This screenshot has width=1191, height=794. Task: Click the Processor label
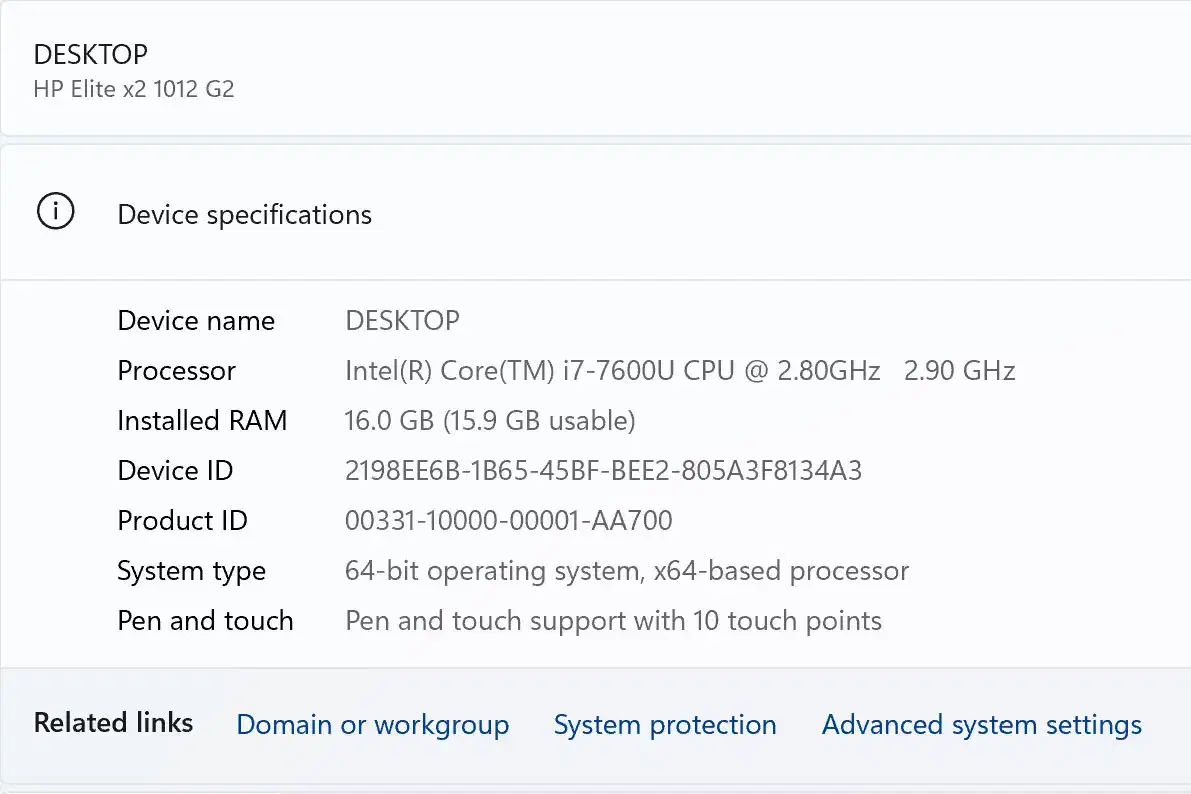tap(177, 371)
